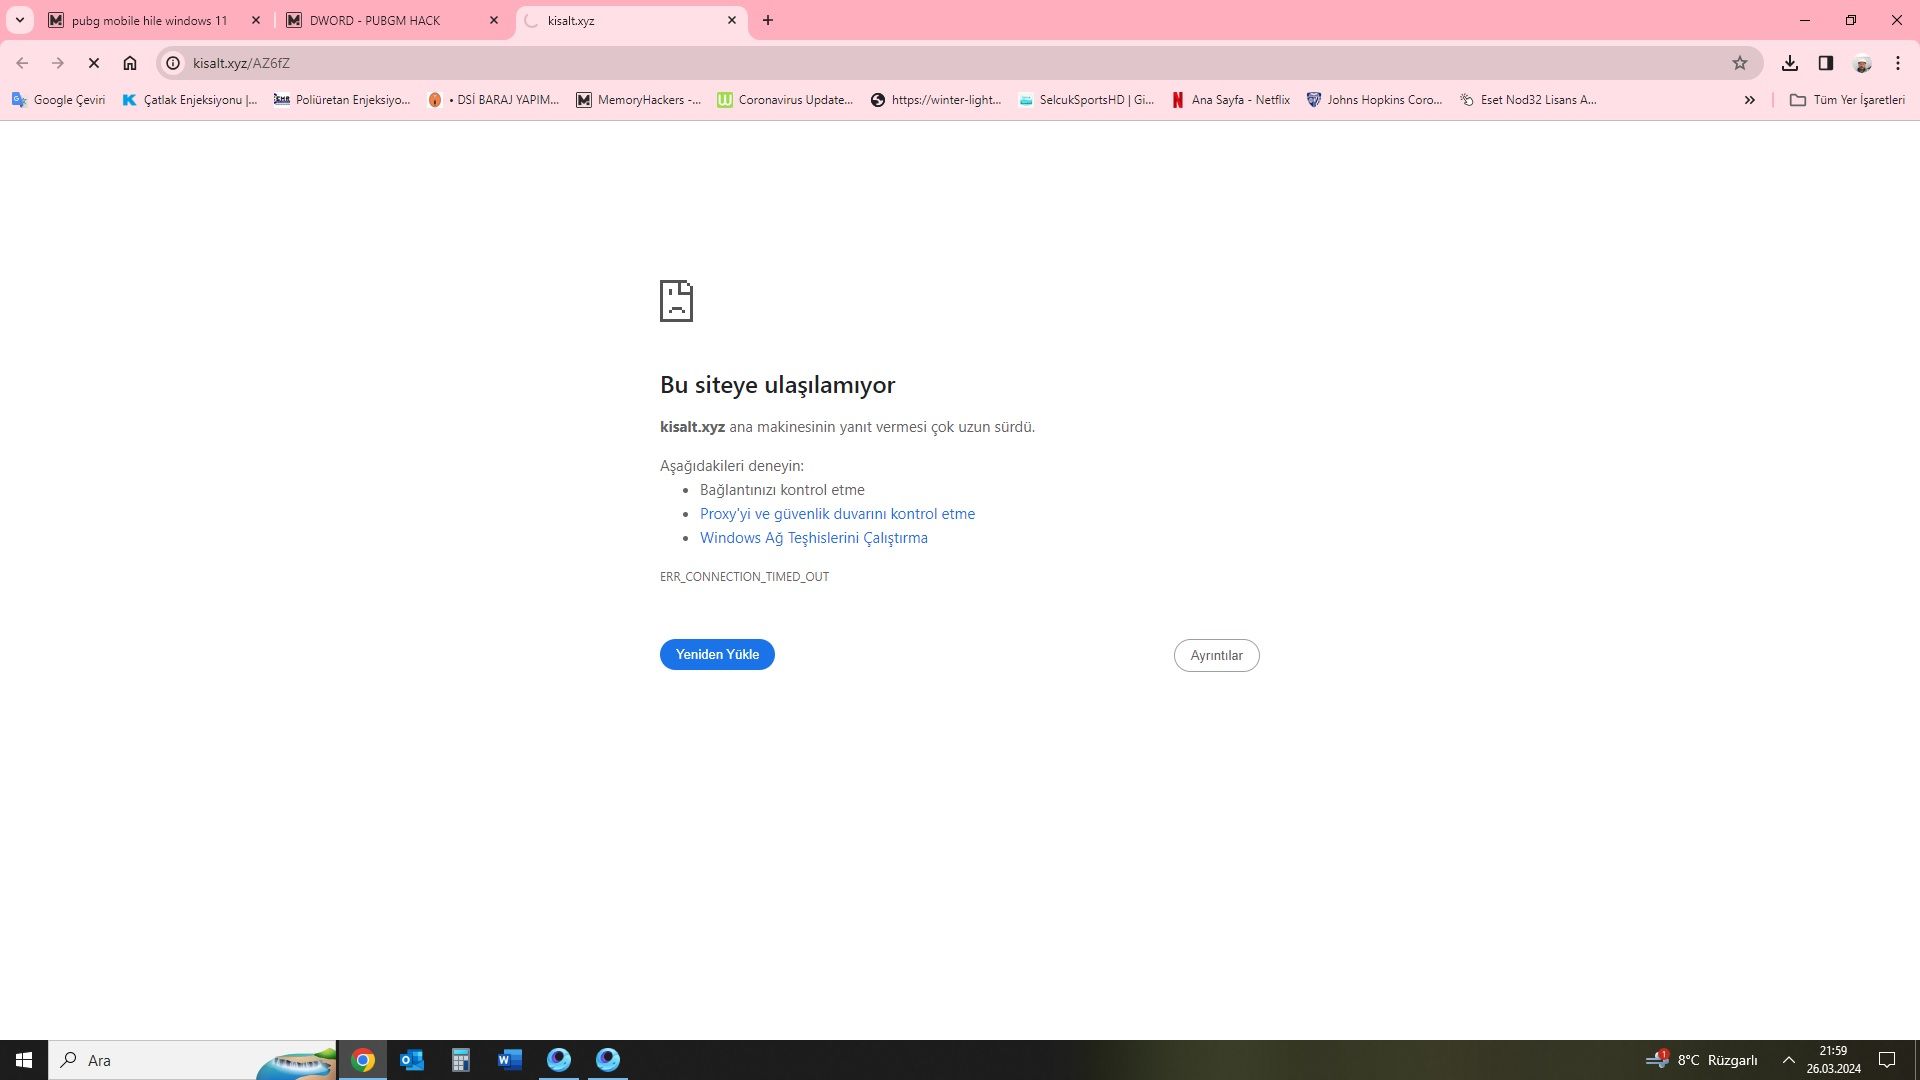The image size is (1920, 1080).
Task: Open the Coronavirus Update bookmark
Action: 785,100
